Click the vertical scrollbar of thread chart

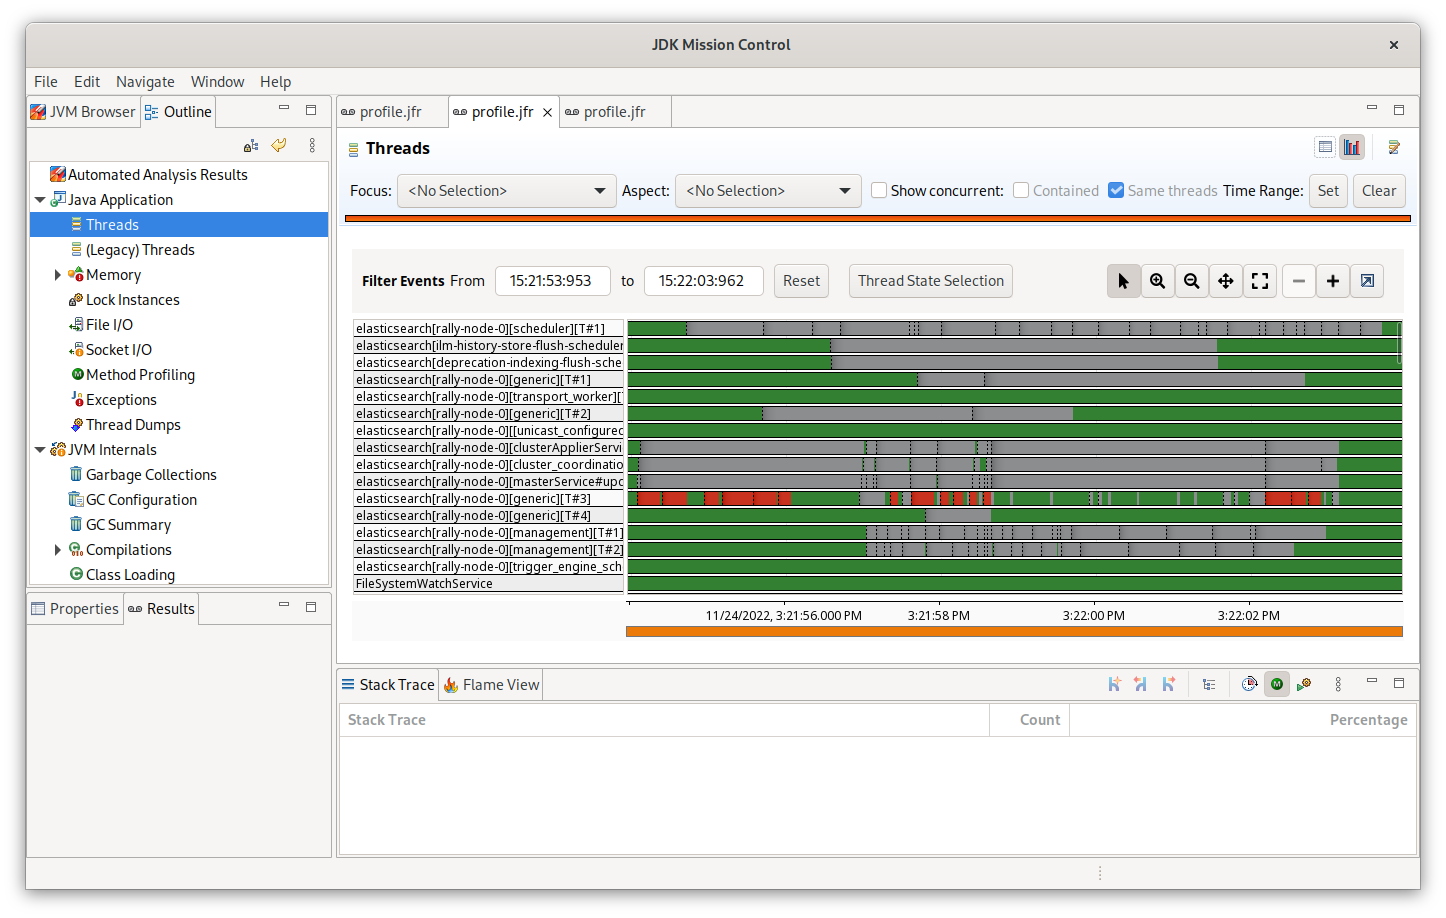pos(1399,343)
